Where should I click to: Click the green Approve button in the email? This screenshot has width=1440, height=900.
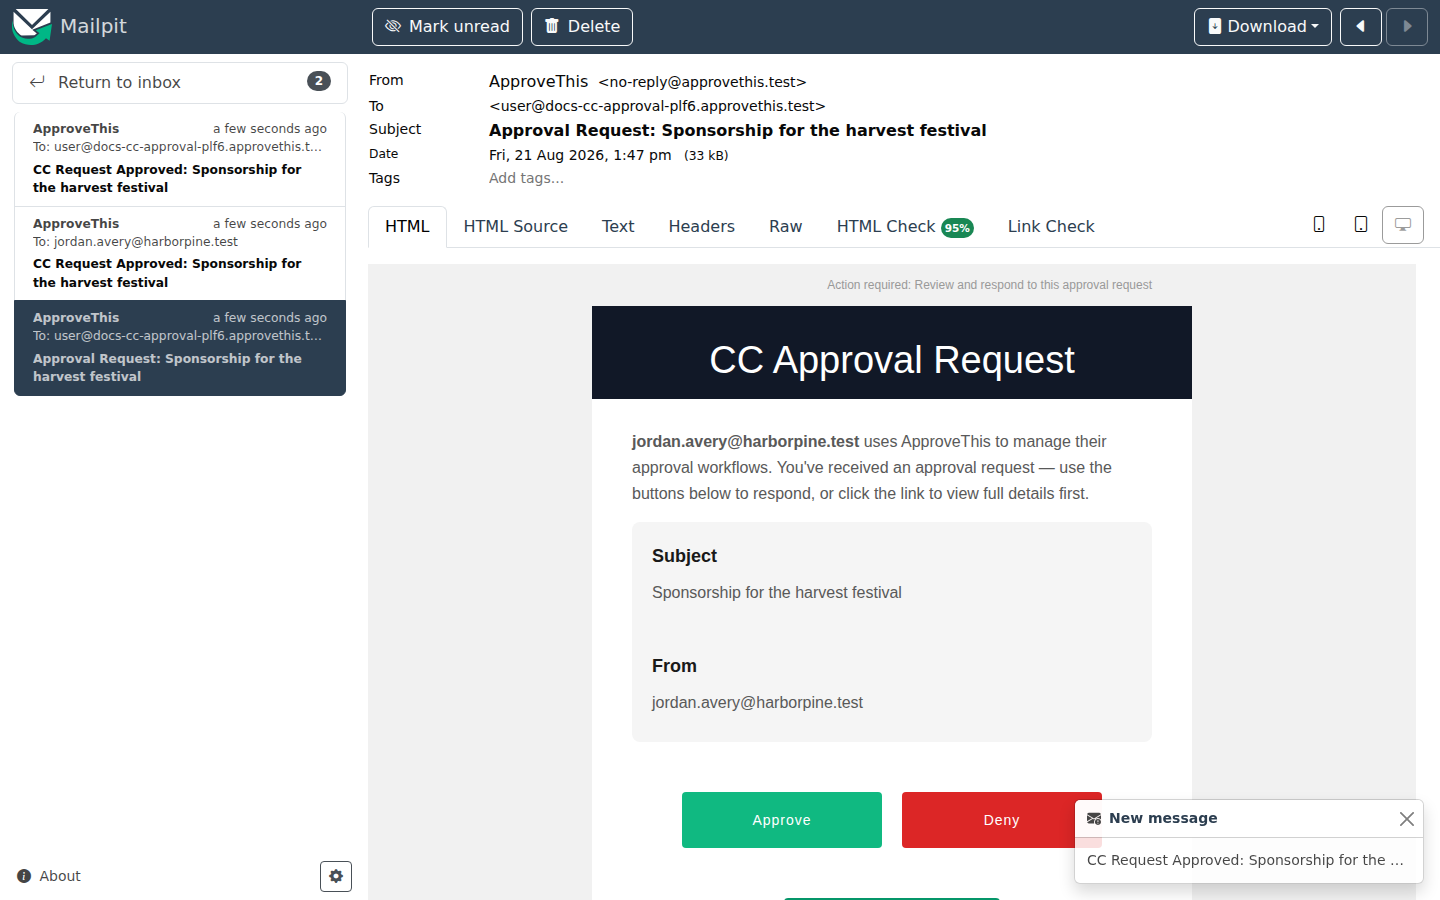[x=782, y=820]
